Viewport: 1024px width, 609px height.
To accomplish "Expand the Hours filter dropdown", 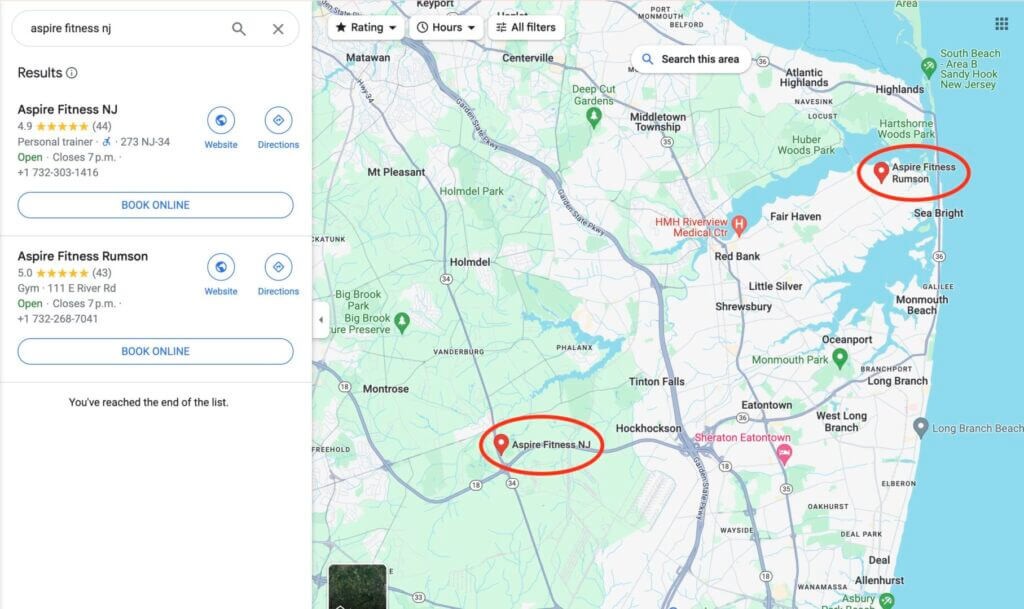I will (445, 28).
